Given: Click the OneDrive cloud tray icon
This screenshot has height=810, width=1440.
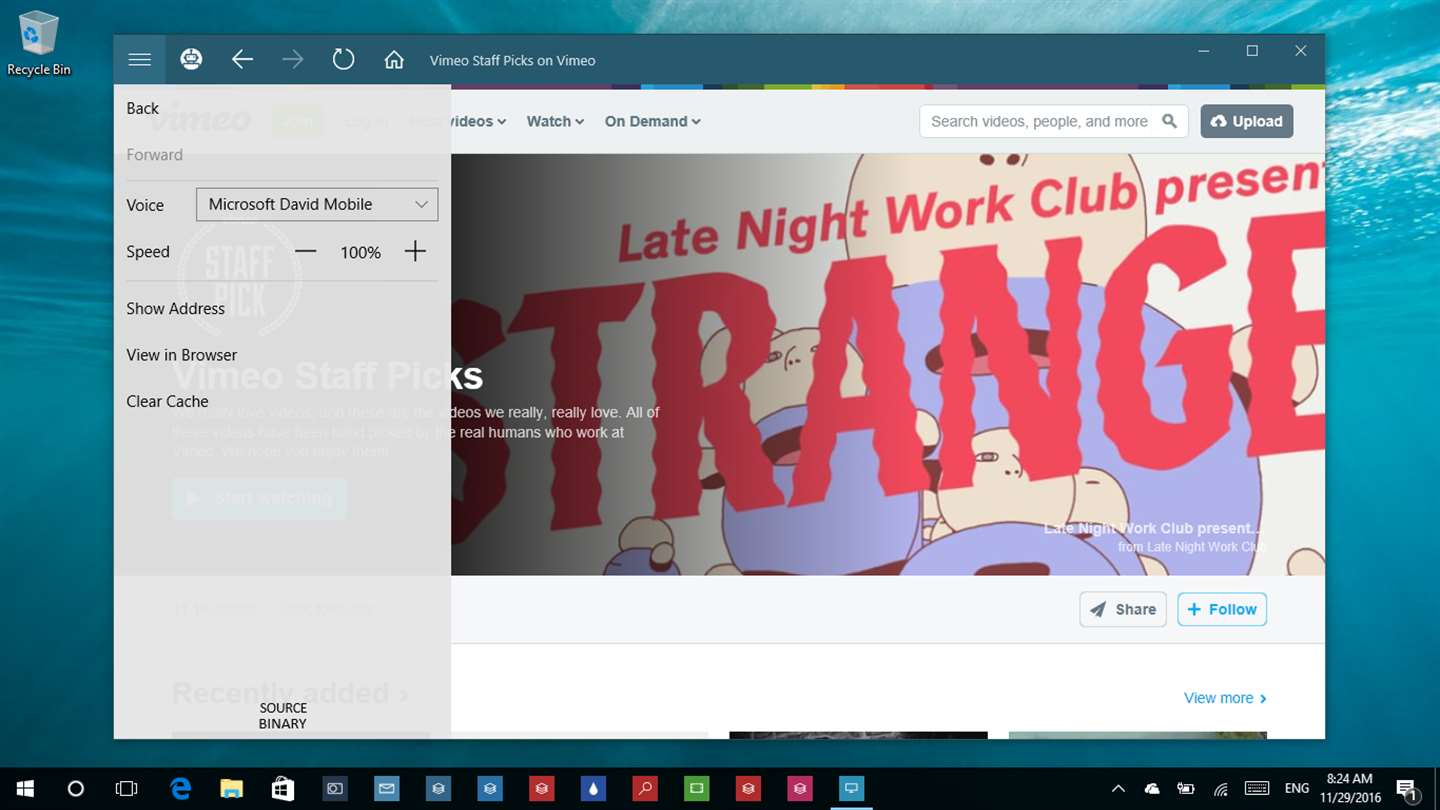Looking at the screenshot, I should click(x=1152, y=789).
